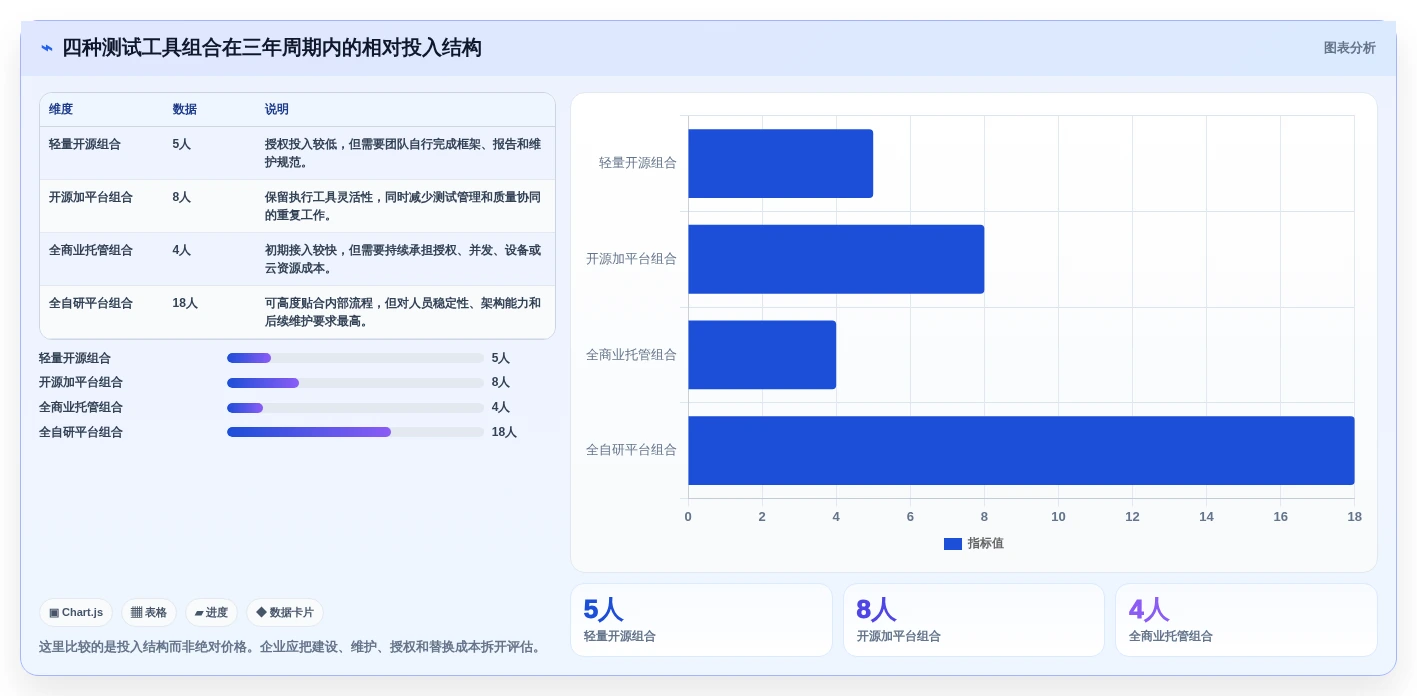Select table cell 全自研平台组合
The height and width of the screenshot is (696, 1417).
91,303
